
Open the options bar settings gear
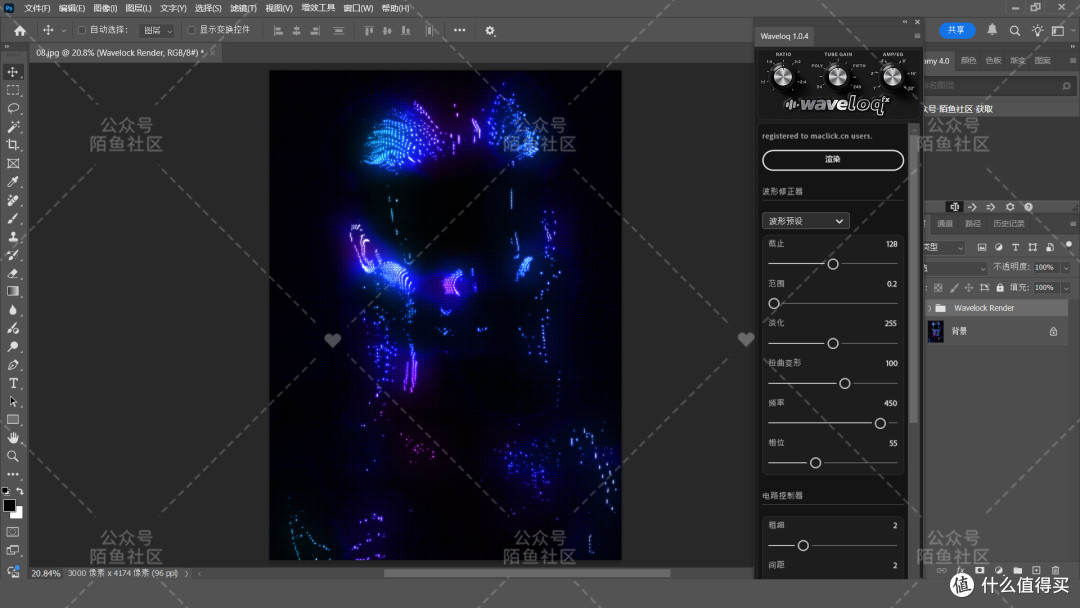490,30
